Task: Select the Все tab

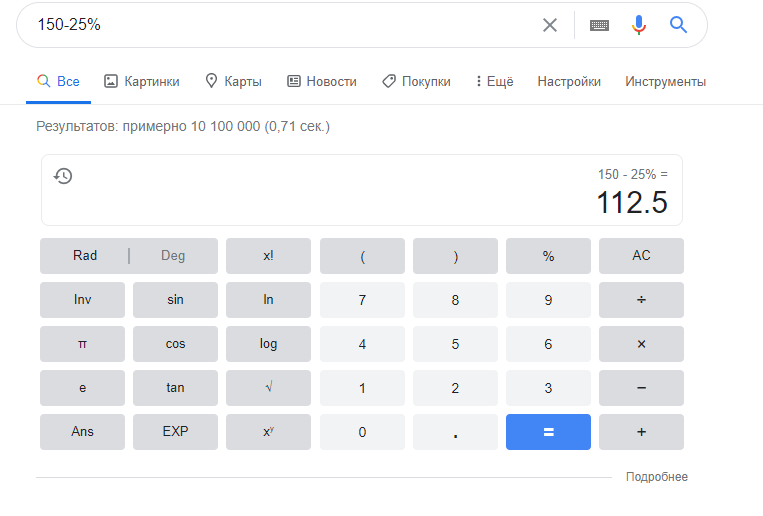Action: coord(58,81)
